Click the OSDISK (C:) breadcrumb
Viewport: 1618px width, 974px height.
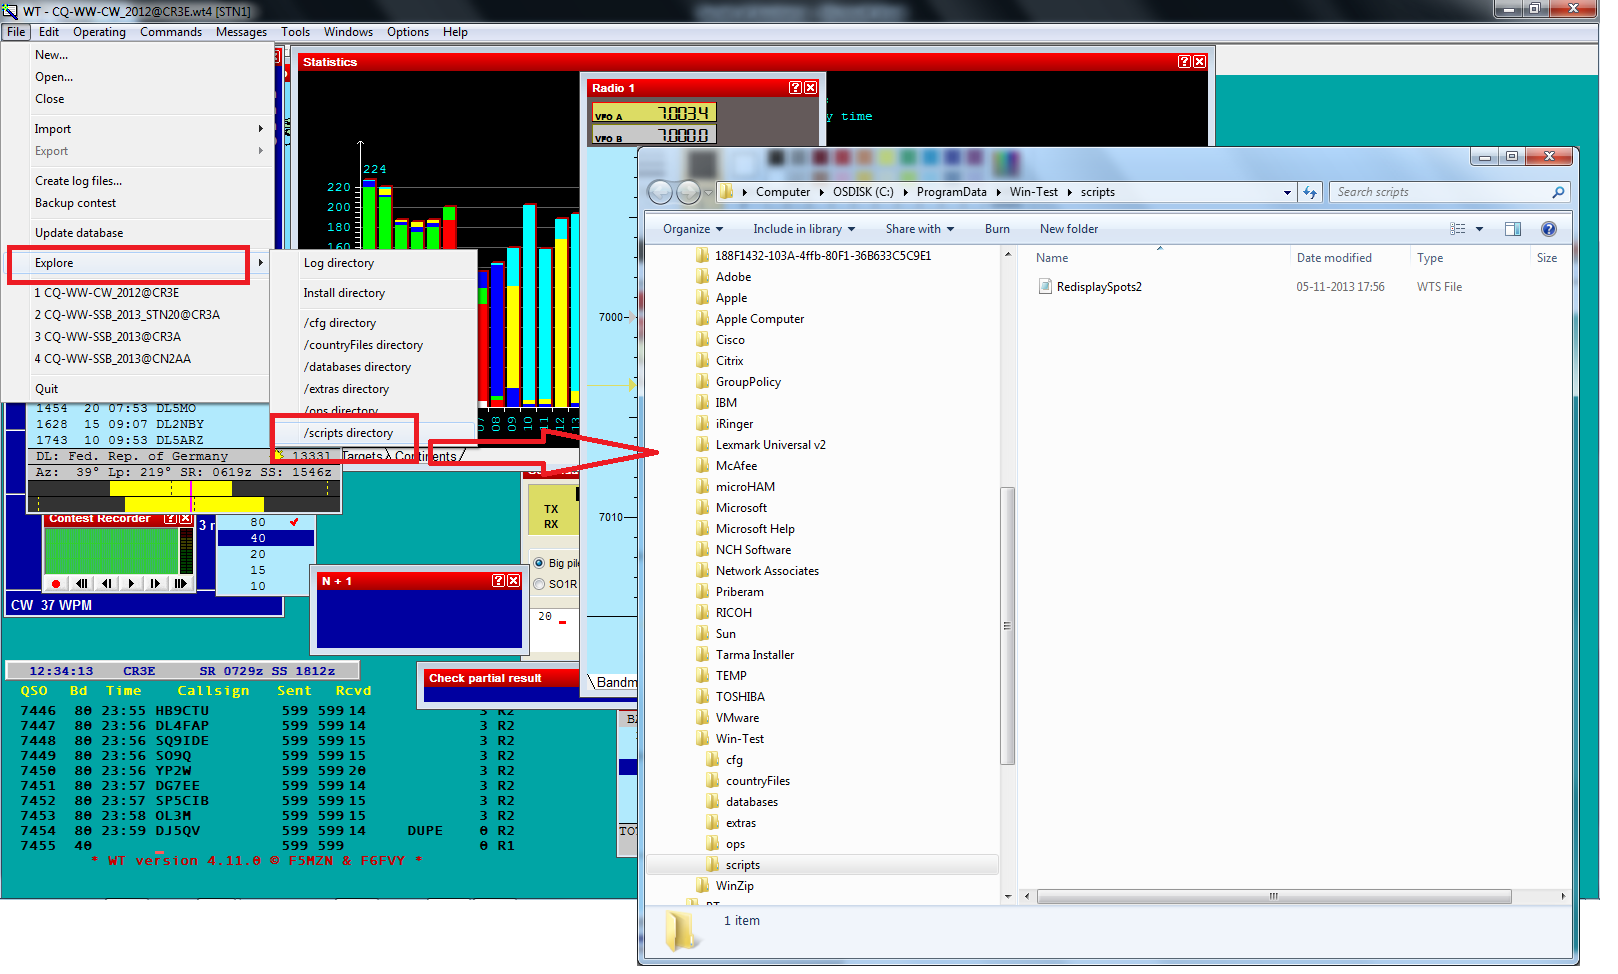(863, 192)
